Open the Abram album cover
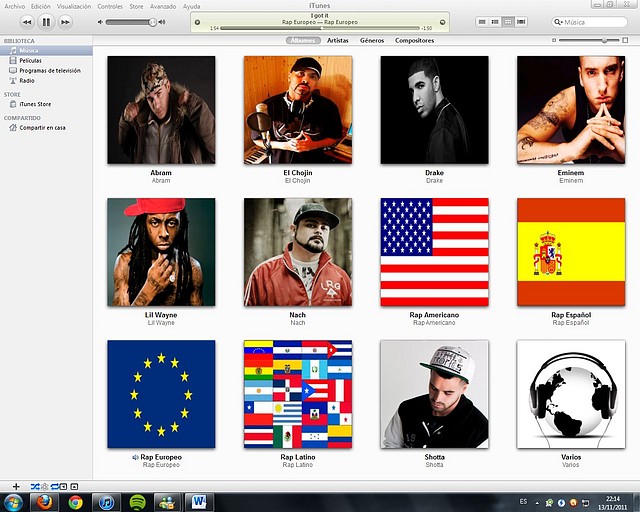The width and height of the screenshot is (640, 512). 161,110
